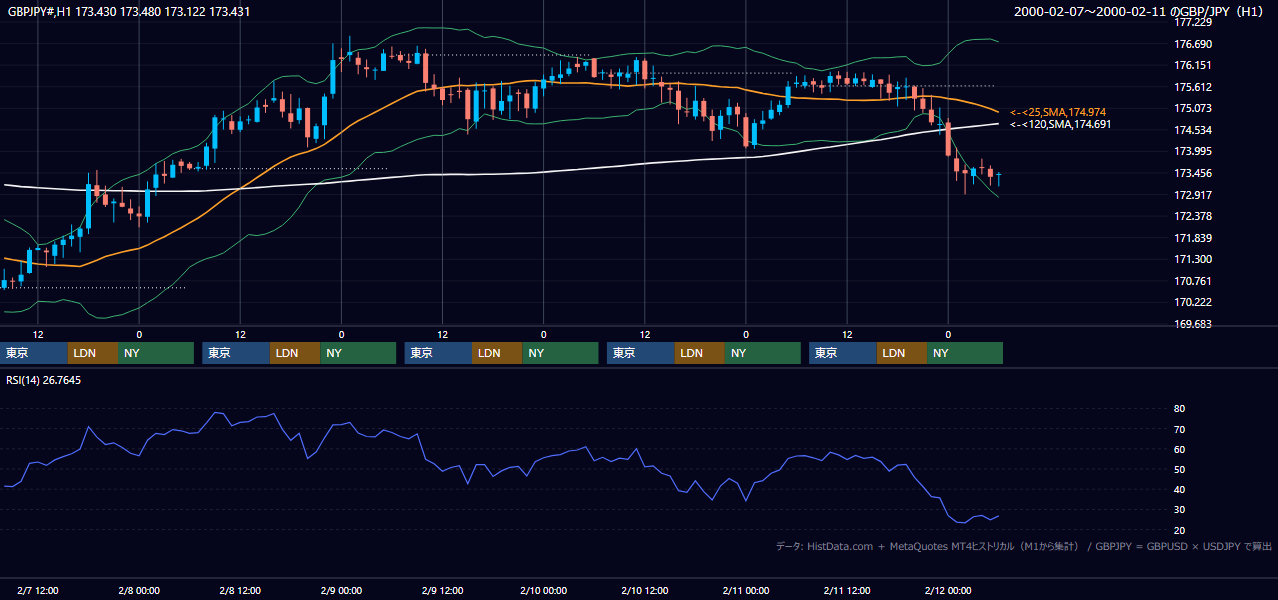Select the 2/8 12:00 date label
Screen dimensions: 1278x600
tap(240, 591)
